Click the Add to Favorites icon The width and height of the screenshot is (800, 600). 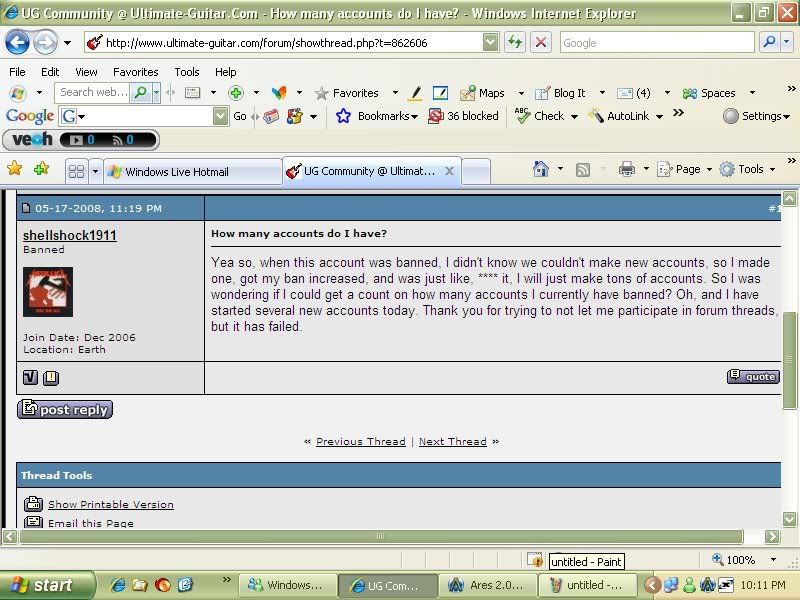click(x=41, y=168)
